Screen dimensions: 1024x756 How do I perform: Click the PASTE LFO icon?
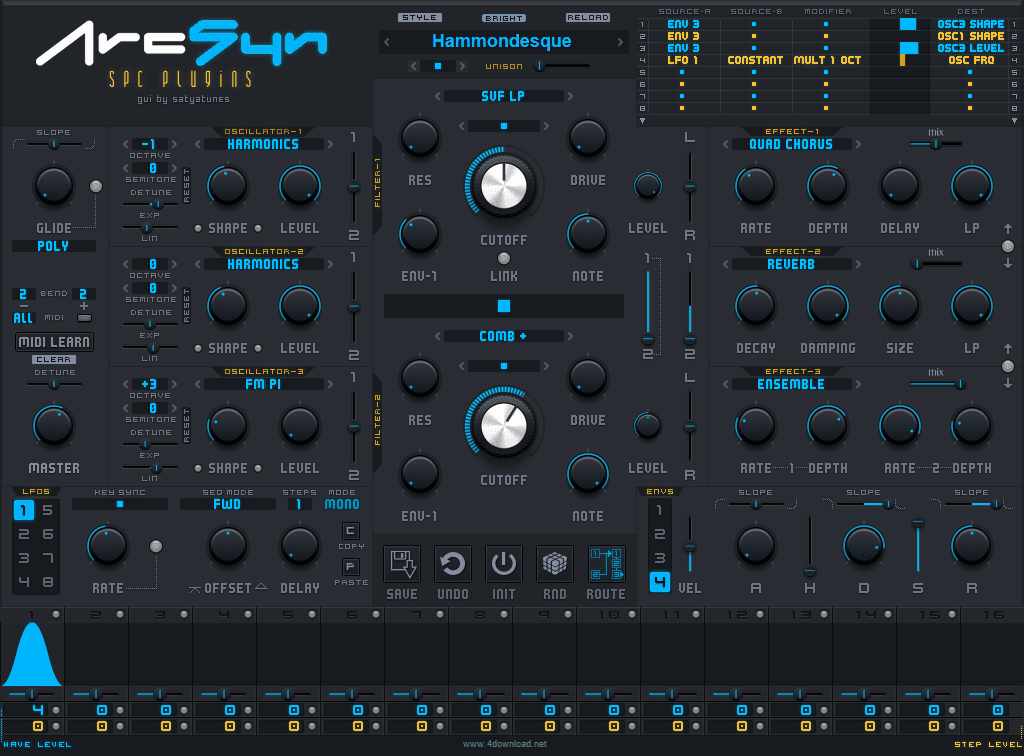coord(351,566)
